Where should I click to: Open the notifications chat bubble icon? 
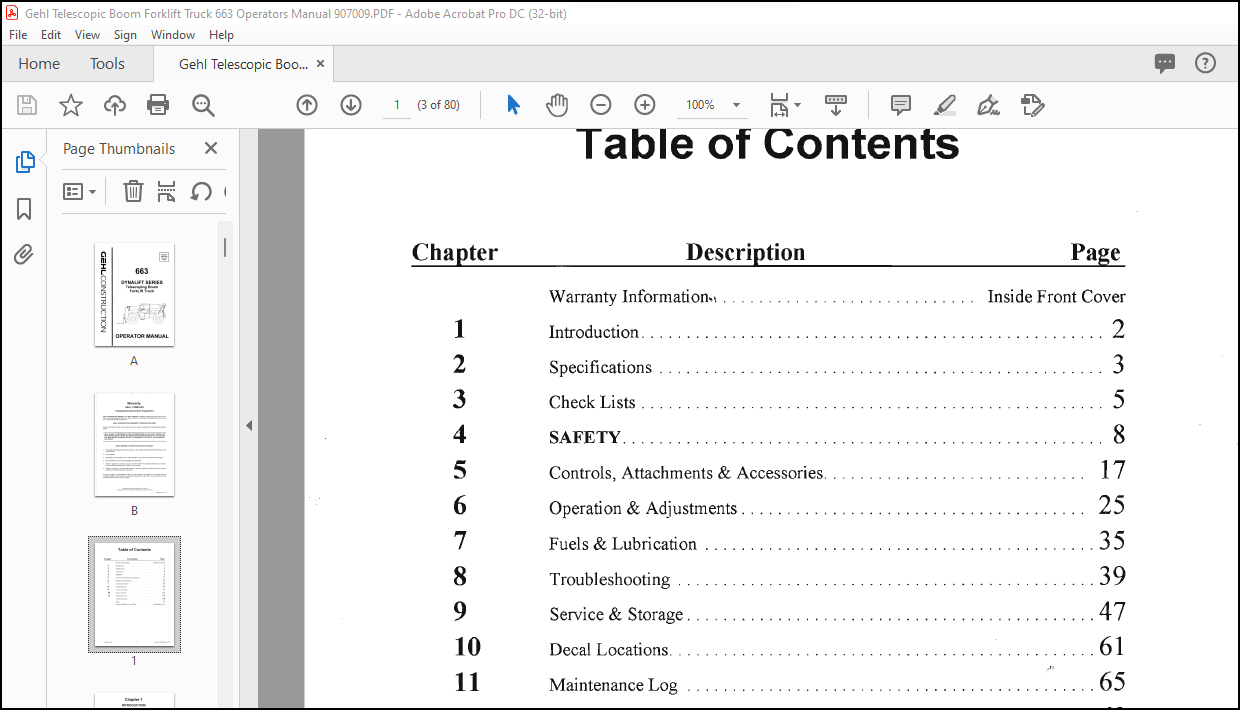1165,64
